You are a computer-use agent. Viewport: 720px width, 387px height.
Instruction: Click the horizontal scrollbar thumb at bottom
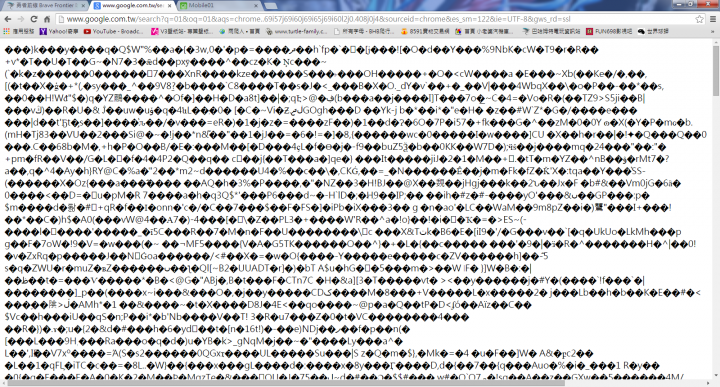(x=286, y=383)
